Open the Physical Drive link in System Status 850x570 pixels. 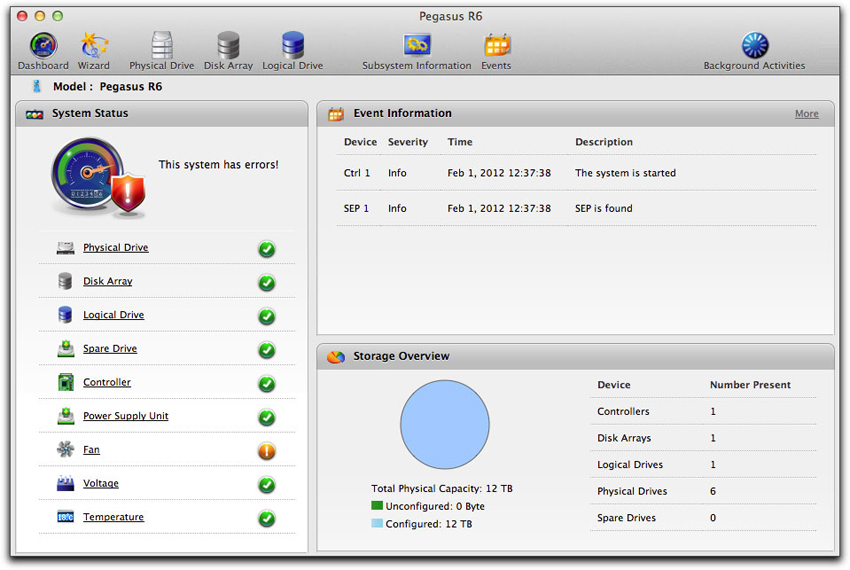coord(115,248)
